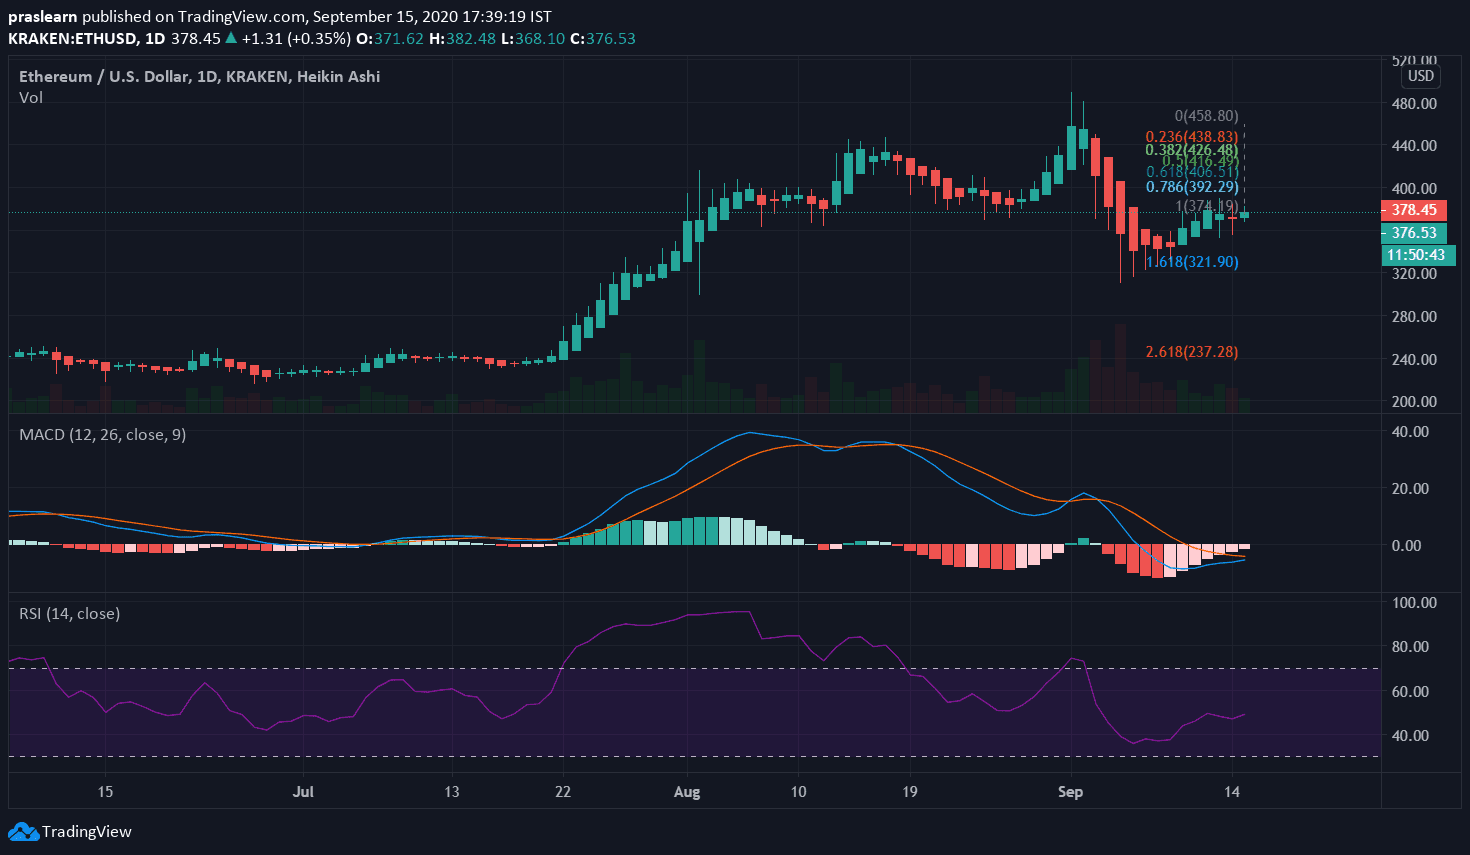
Task: Click the praslearn author name
Action: point(42,17)
